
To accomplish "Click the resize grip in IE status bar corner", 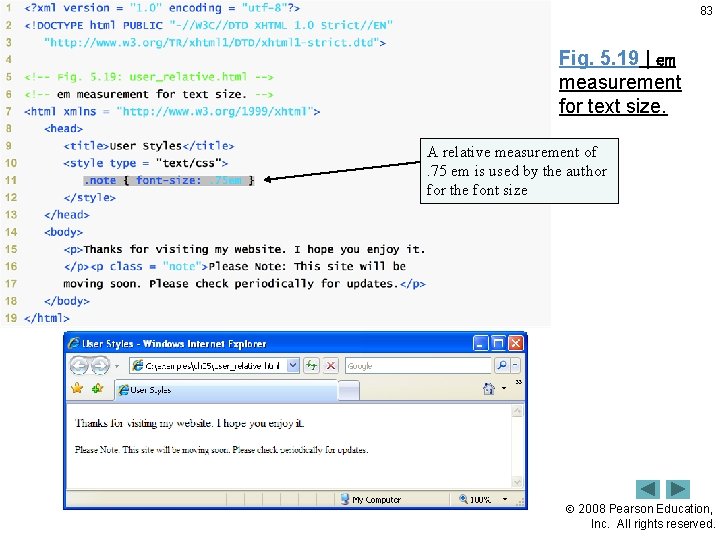I will point(521,501).
